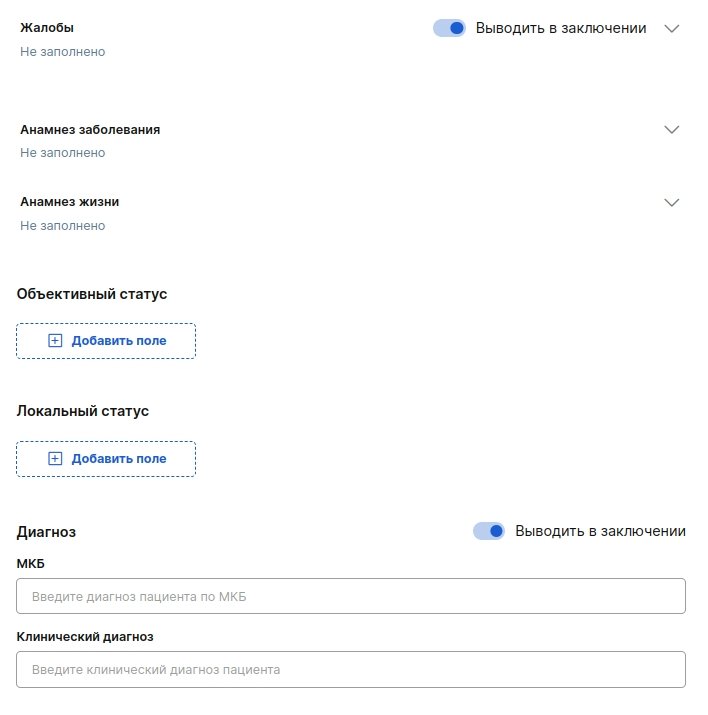Click 'Не заполнено' under Жалобы
The image size is (708, 715).
tap(62, 52)
